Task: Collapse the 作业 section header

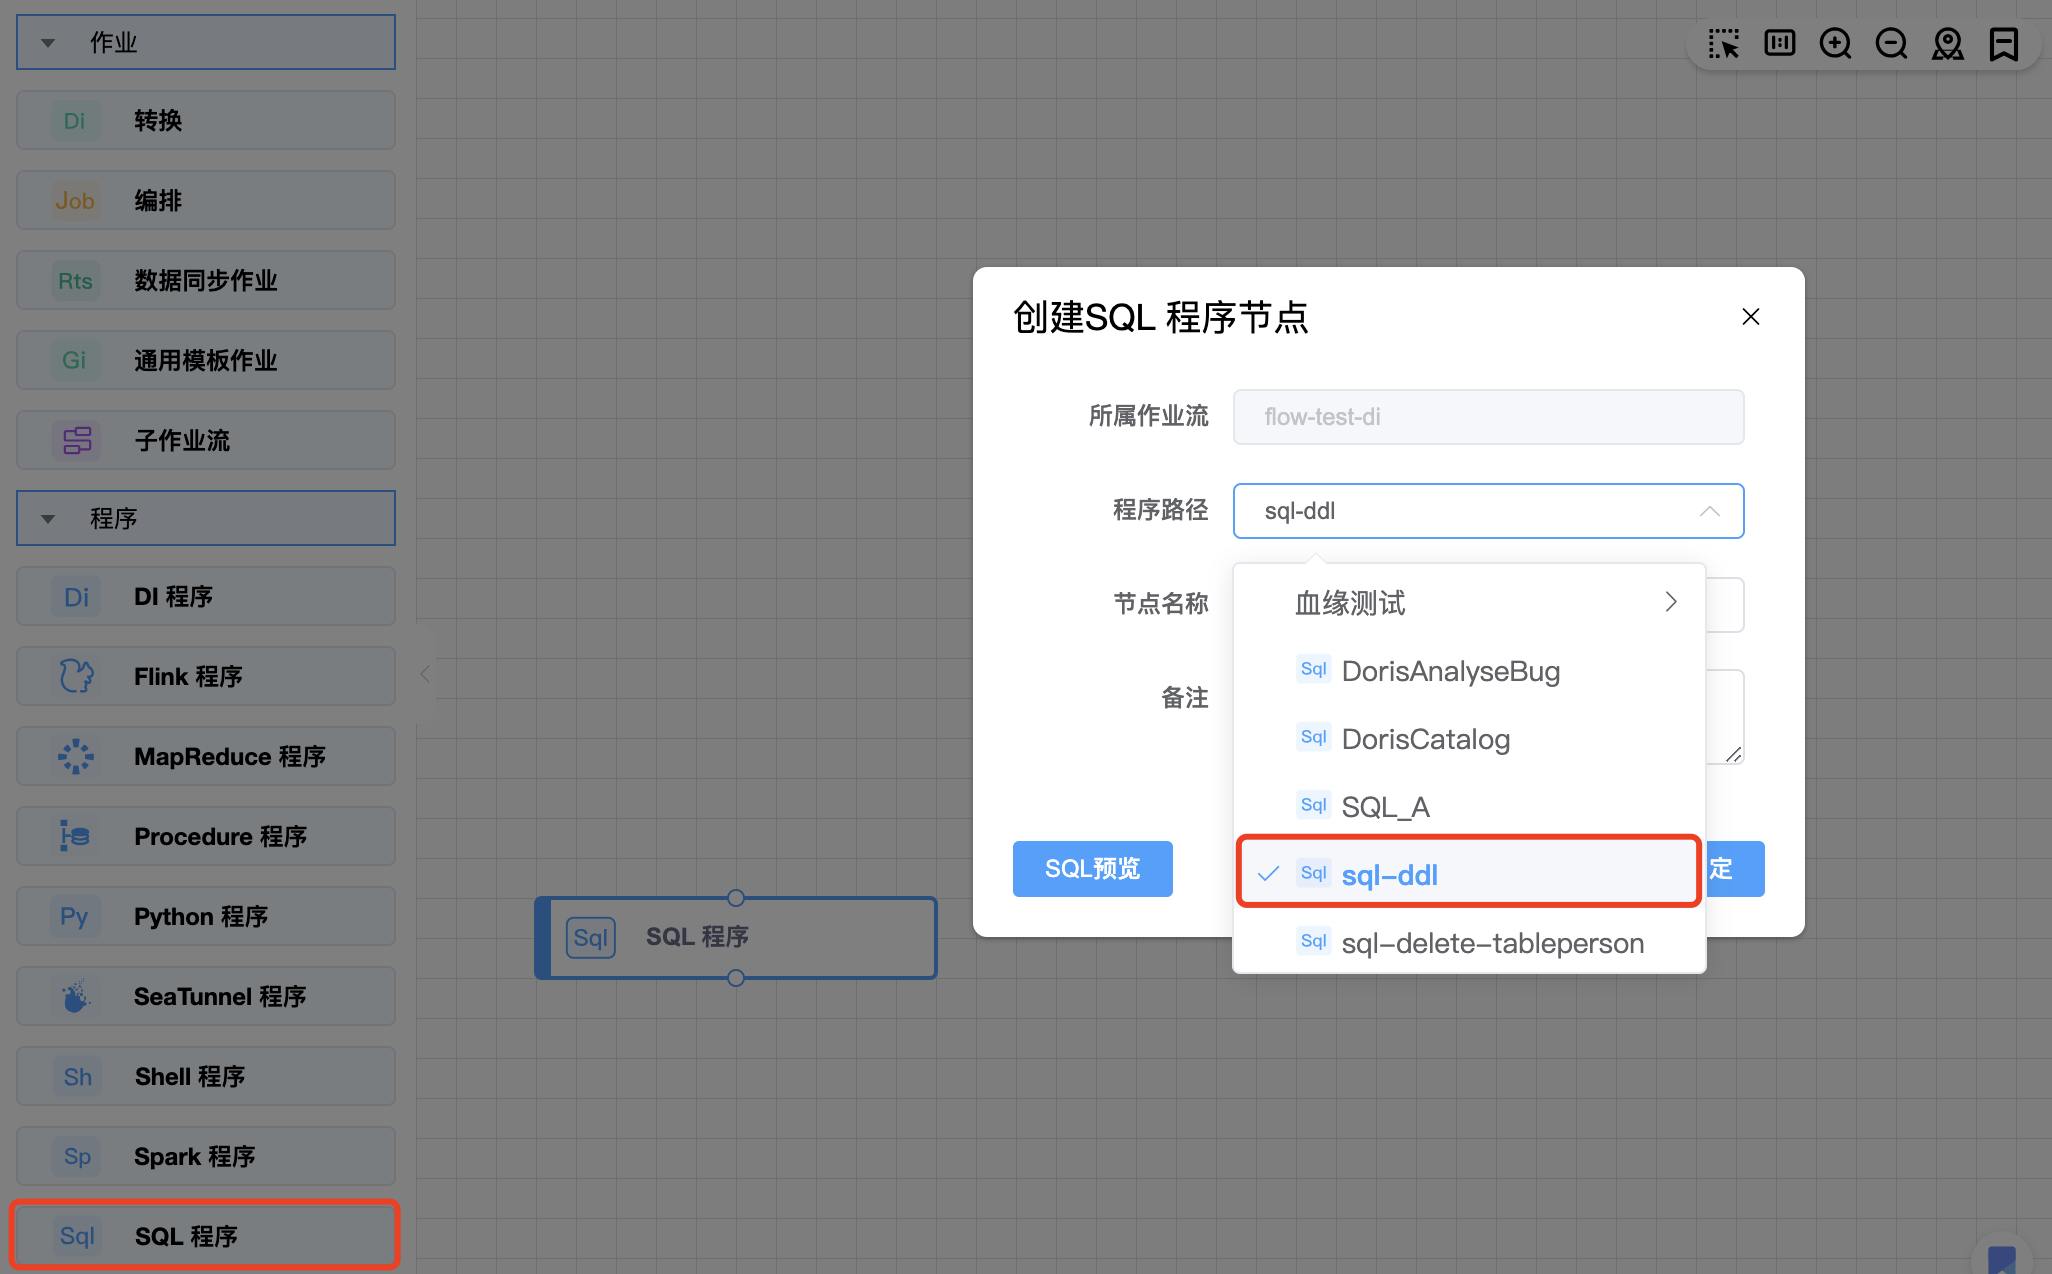Action: [x=48, y=43]
